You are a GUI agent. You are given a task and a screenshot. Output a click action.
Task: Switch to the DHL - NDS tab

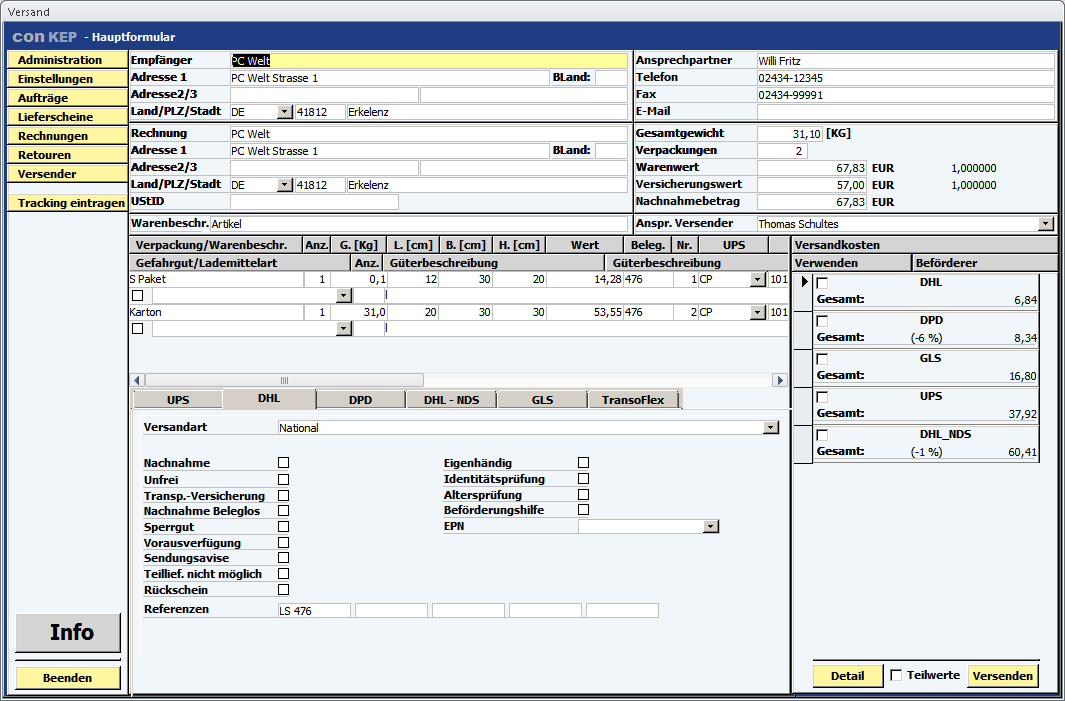tap(451, 399)
